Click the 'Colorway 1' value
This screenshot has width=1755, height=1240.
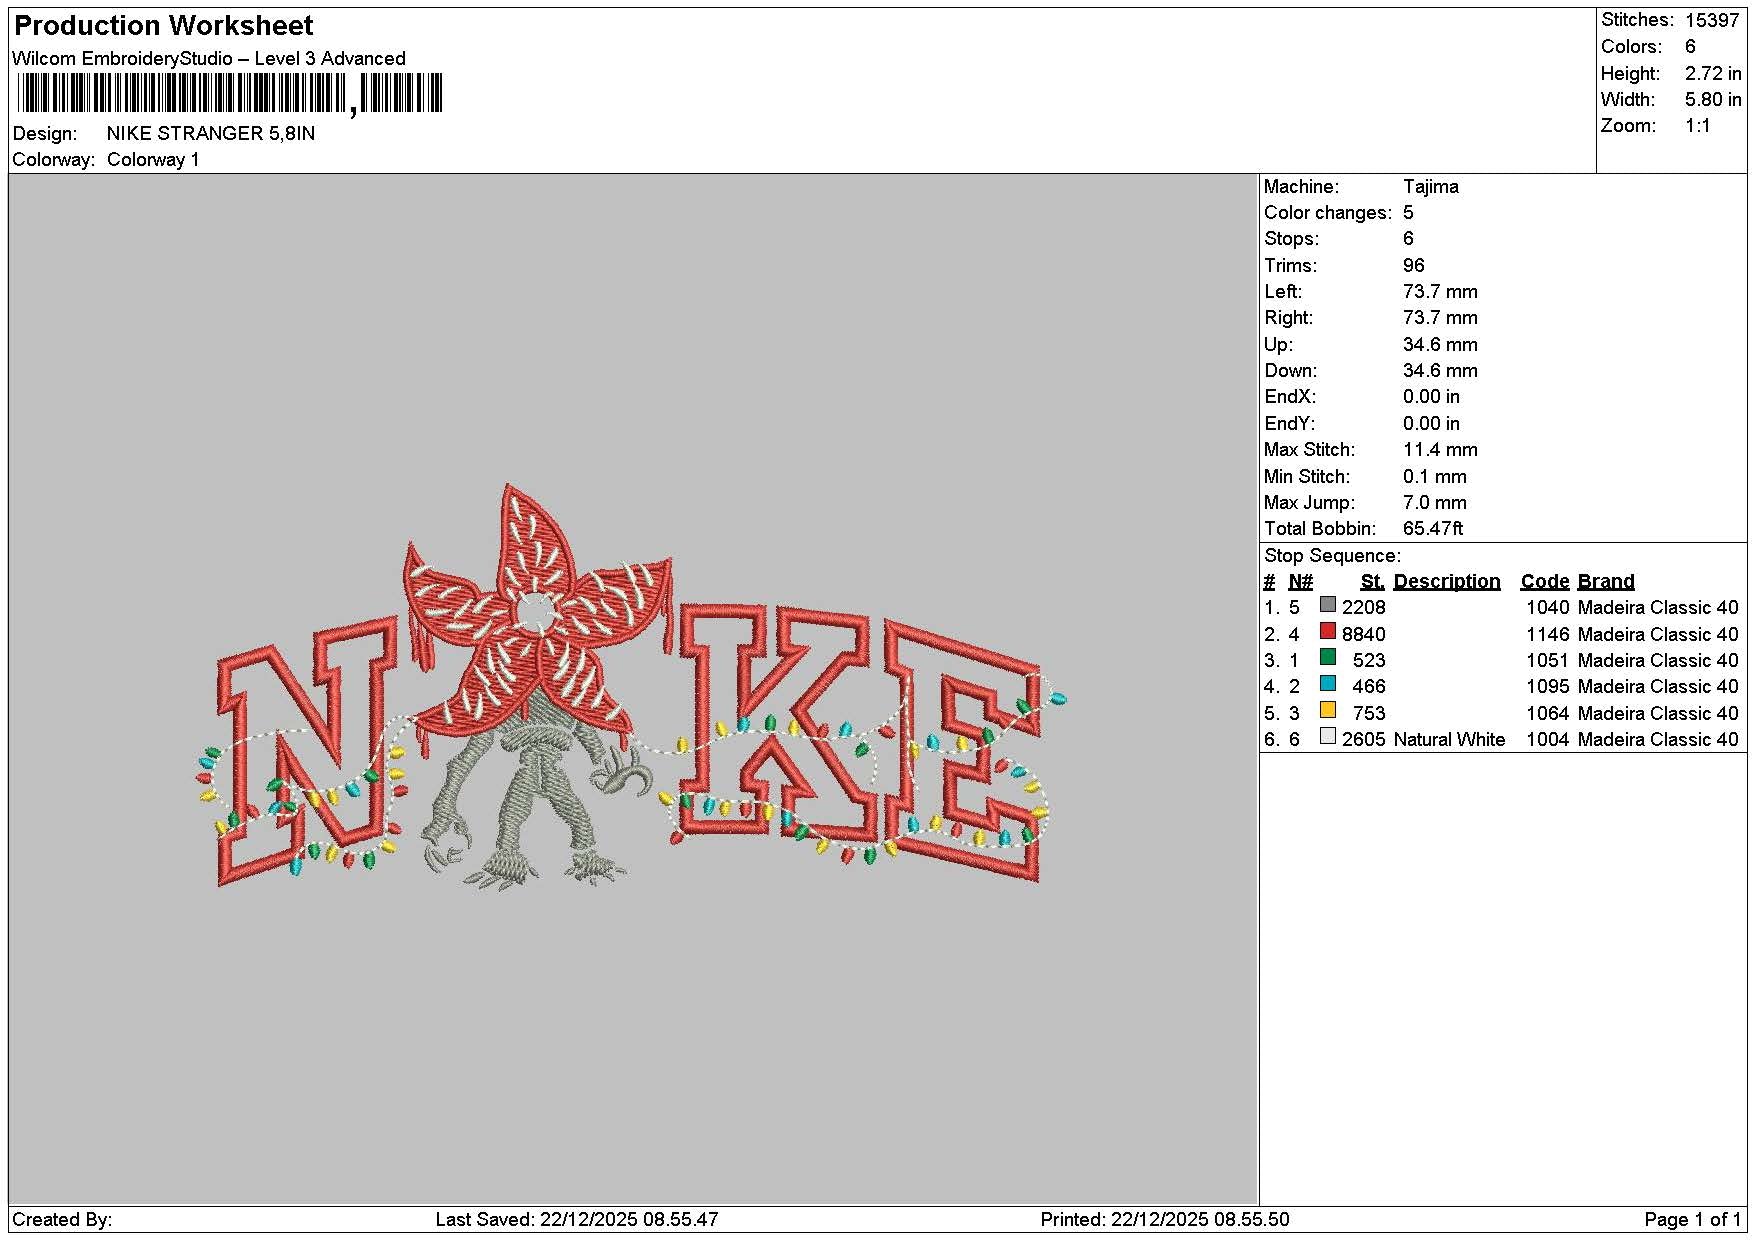pos(153,160)
